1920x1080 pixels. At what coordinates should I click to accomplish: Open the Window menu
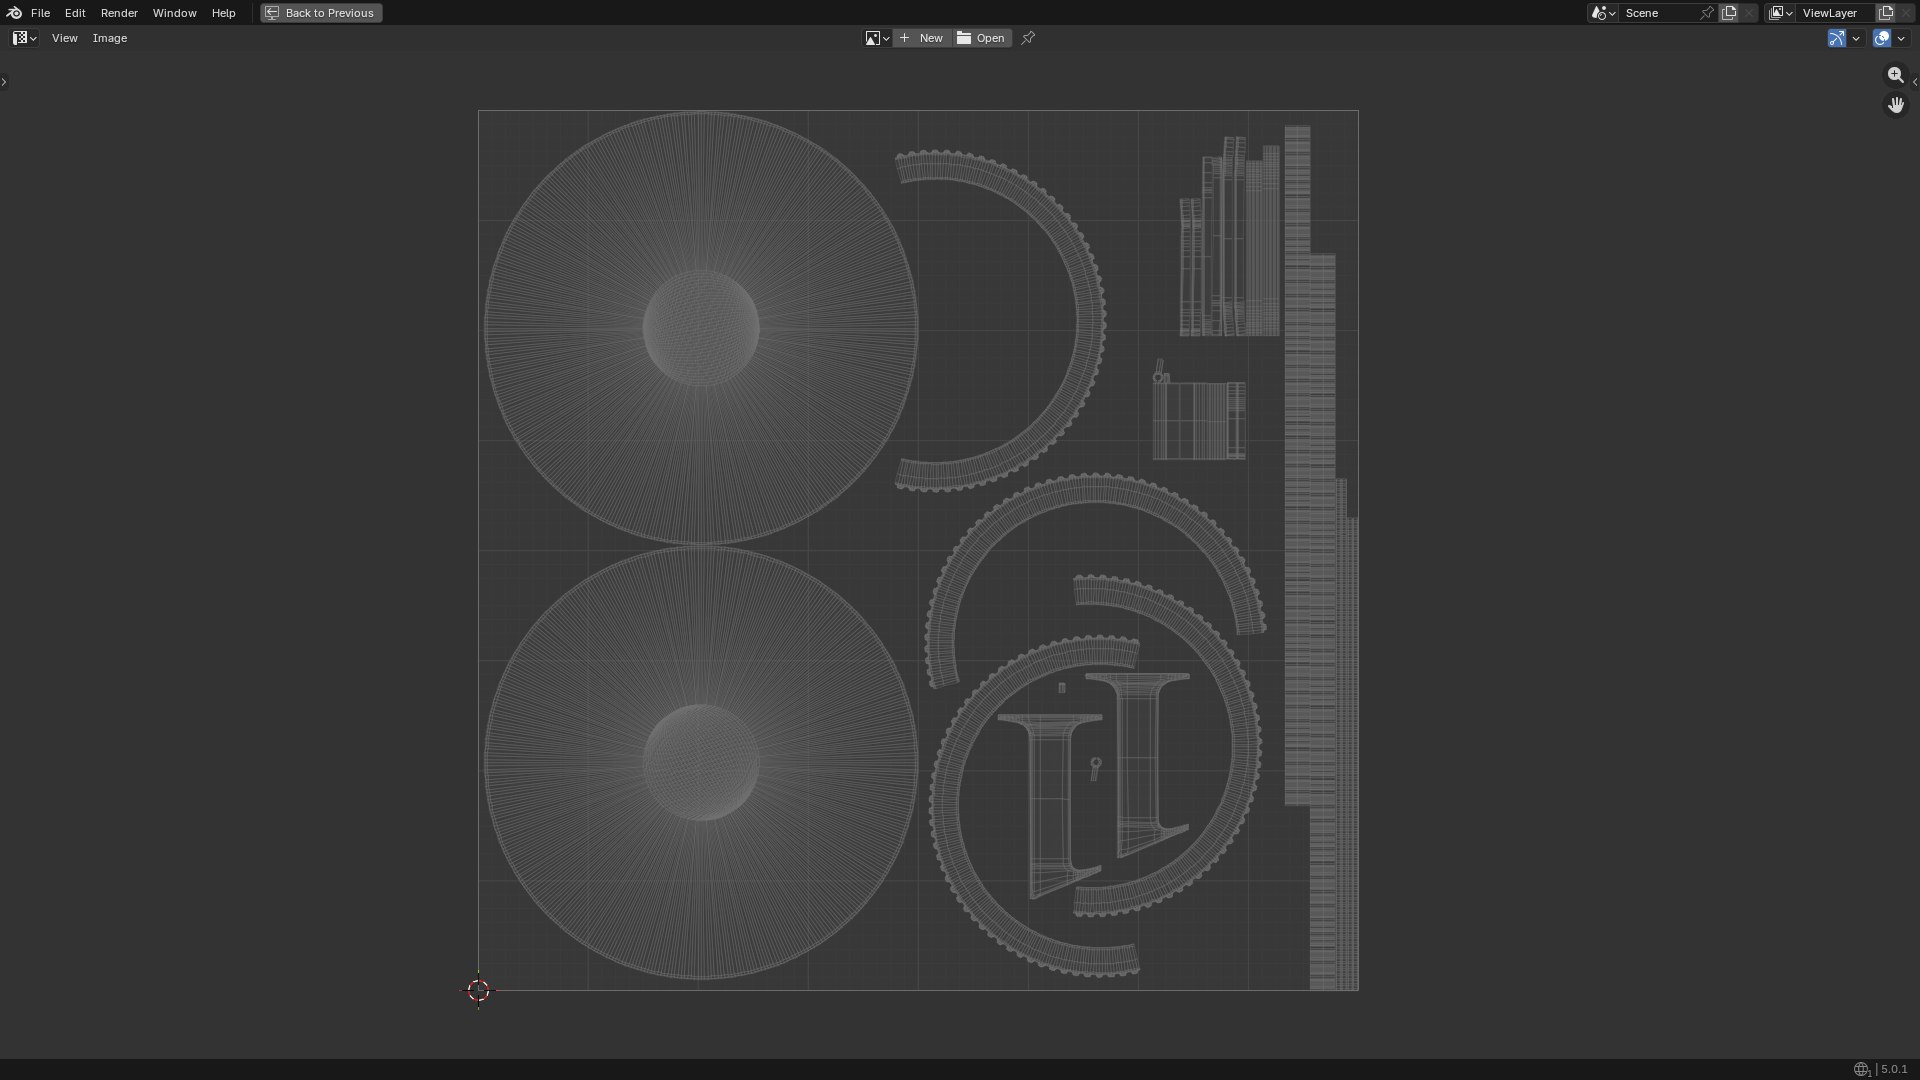pos(174,13)
